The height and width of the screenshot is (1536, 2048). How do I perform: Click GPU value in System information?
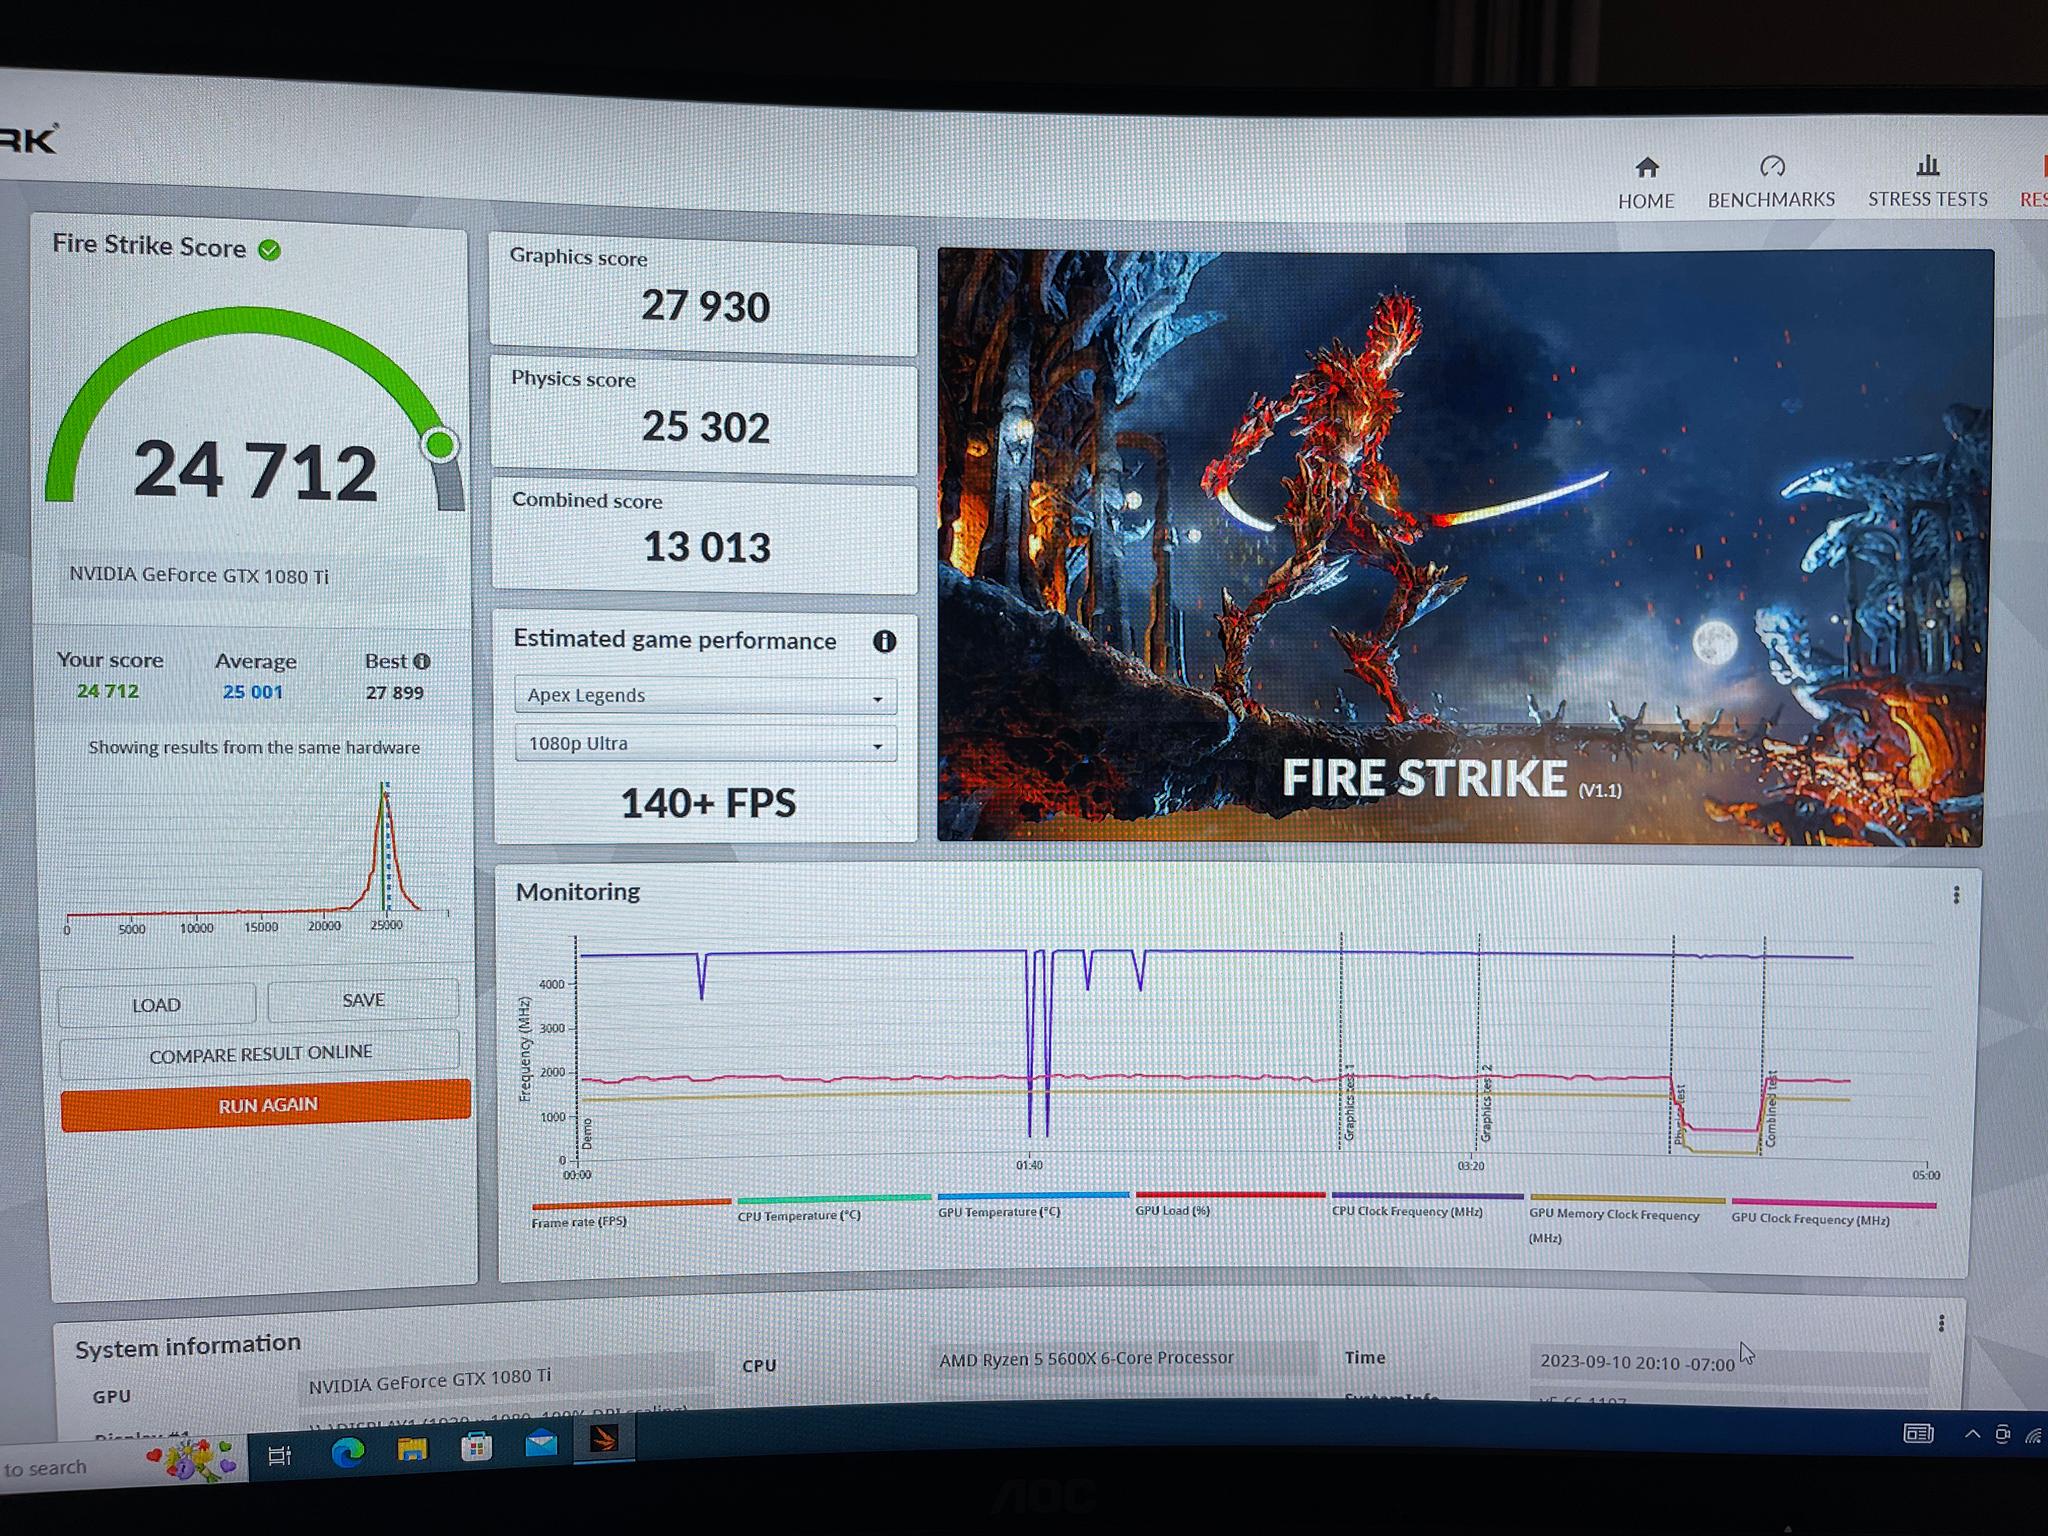pos(505,1380)
